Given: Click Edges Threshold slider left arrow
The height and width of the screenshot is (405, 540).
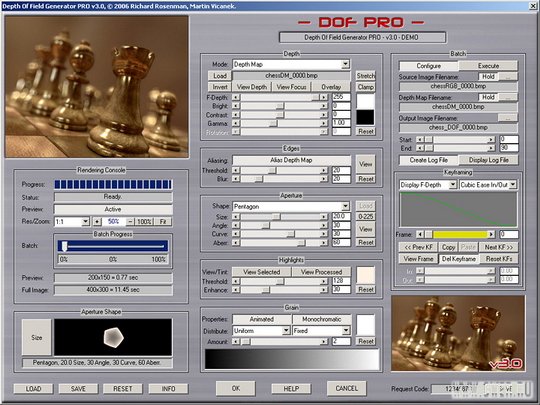Looking at the screenshot, I should 236,170.
